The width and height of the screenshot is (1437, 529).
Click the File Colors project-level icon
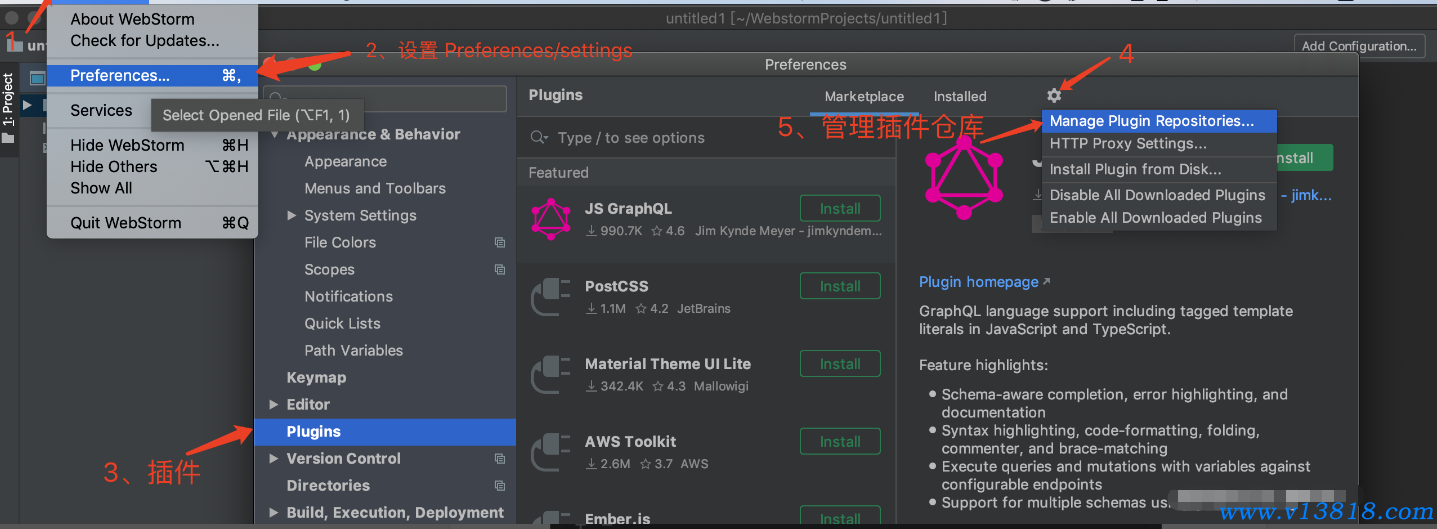(500, 243)
